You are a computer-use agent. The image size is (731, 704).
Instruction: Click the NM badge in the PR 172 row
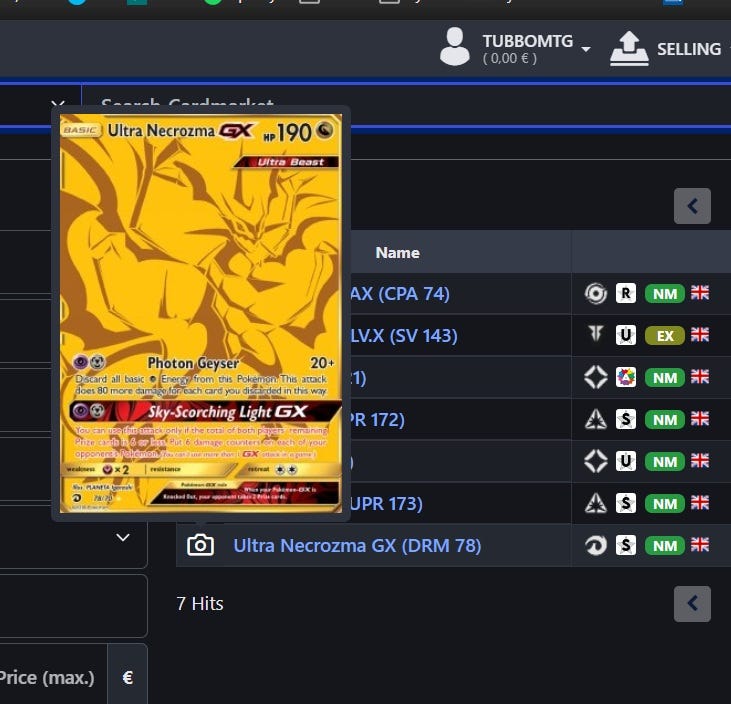point(665,420)
